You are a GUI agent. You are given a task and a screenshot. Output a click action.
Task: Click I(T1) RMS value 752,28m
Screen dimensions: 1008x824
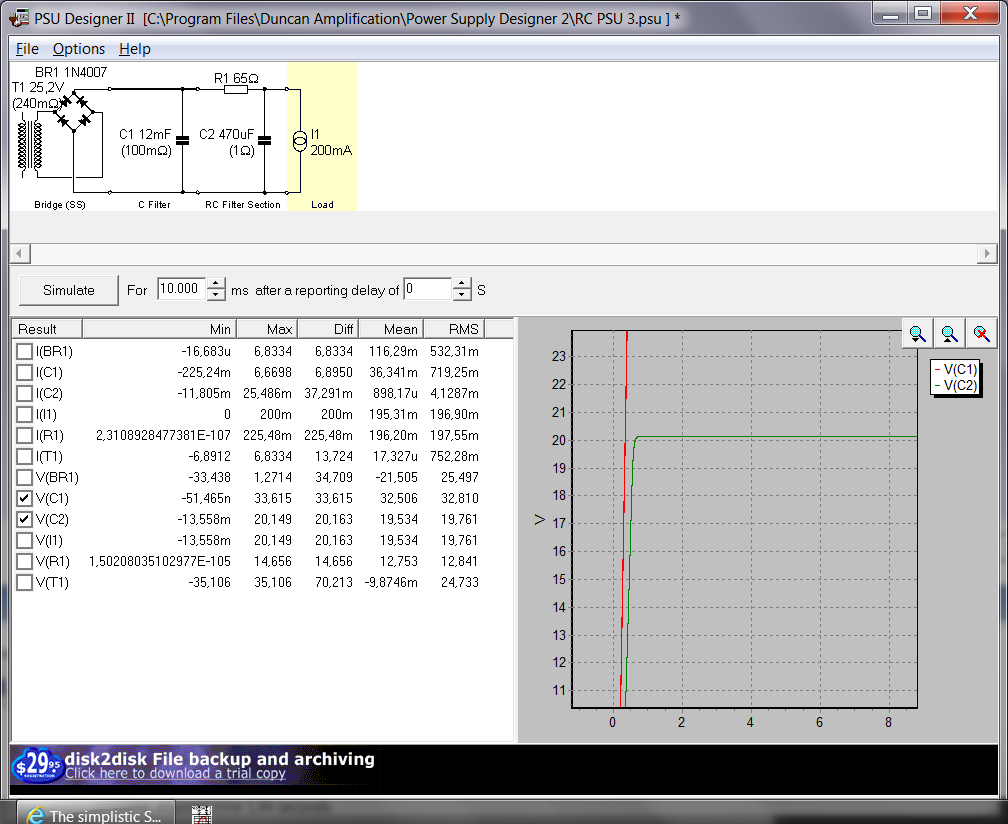(x=454, y=456)
